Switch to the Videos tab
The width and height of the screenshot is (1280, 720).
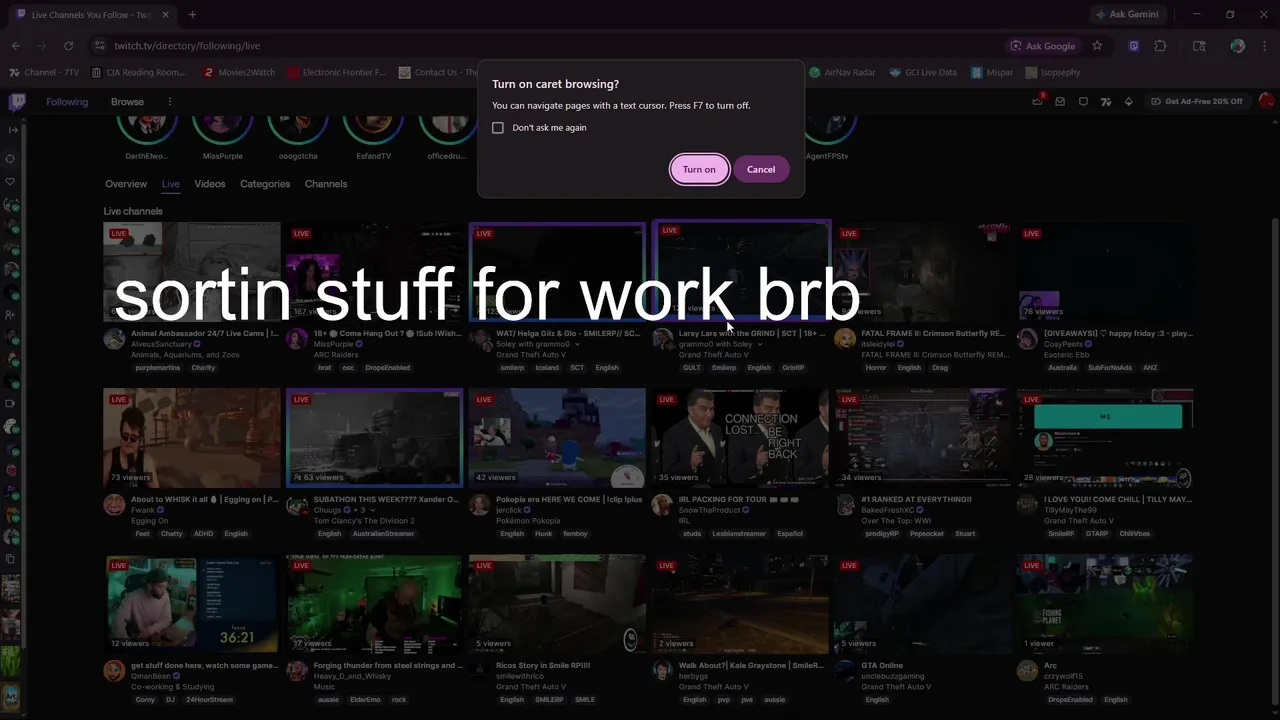(210, 184)
